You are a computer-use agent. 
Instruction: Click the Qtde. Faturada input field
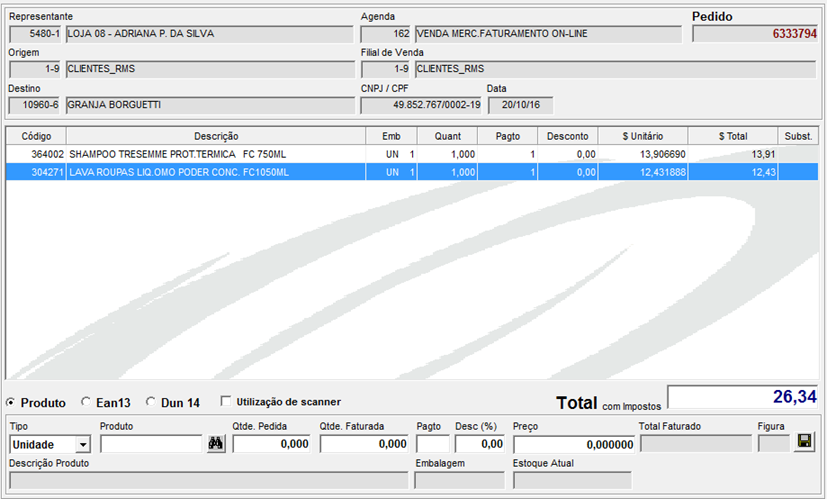(x=364, y=444)
